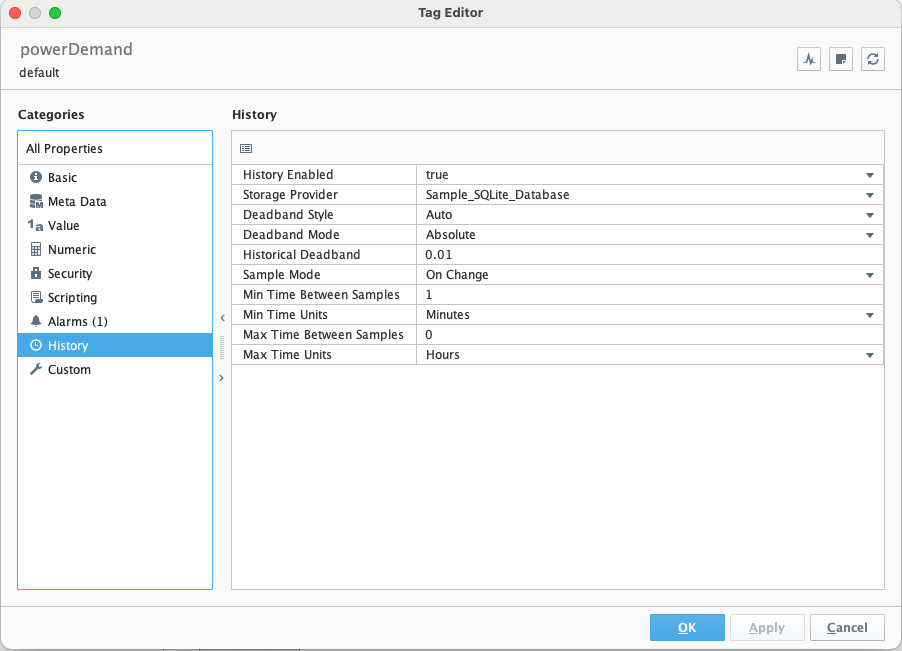Click the Historical Deadband value field
The image size is (902, 651).
click(x=648, y=255)
